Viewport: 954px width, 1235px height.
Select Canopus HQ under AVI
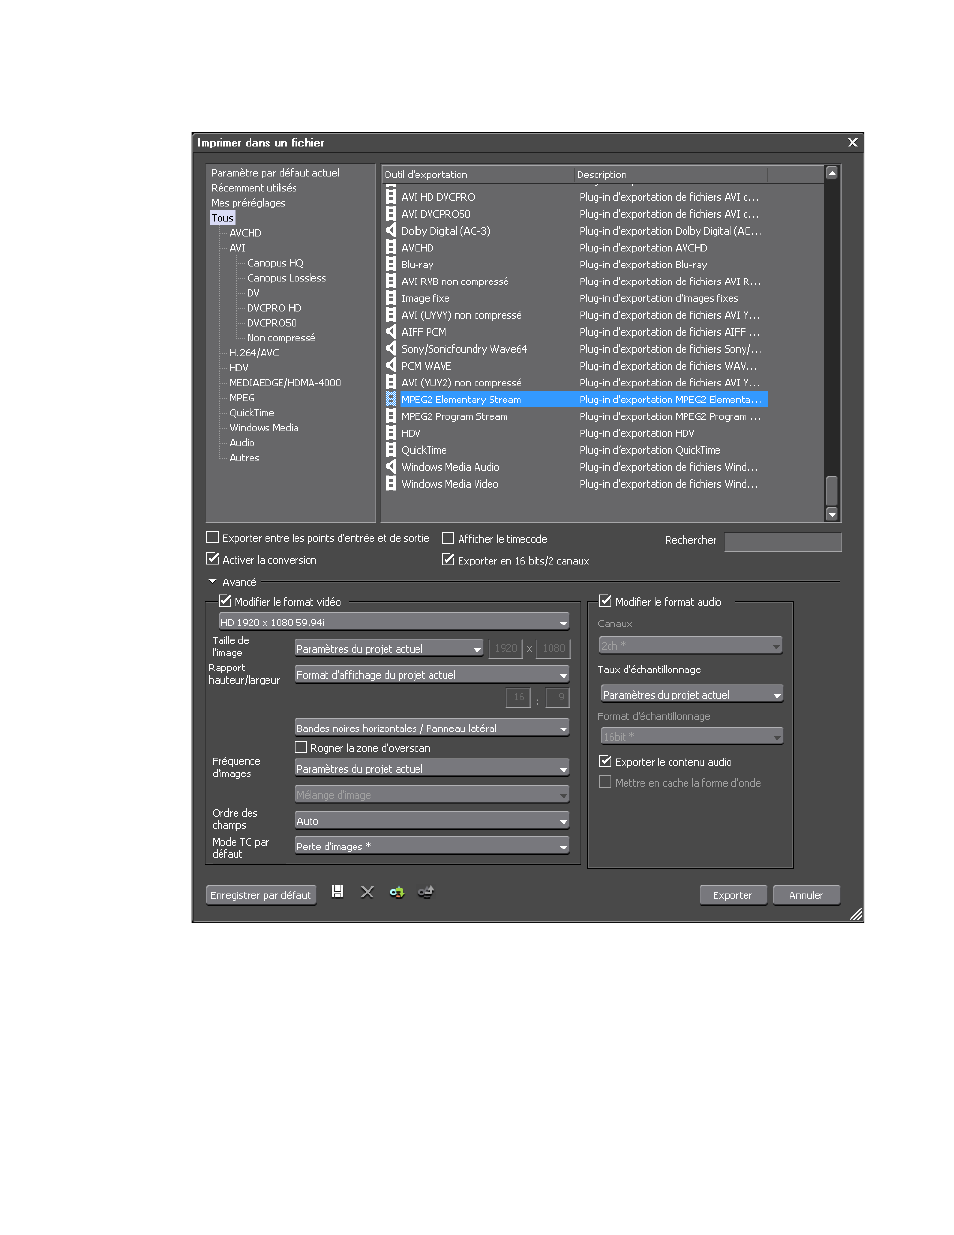[275, 263]
